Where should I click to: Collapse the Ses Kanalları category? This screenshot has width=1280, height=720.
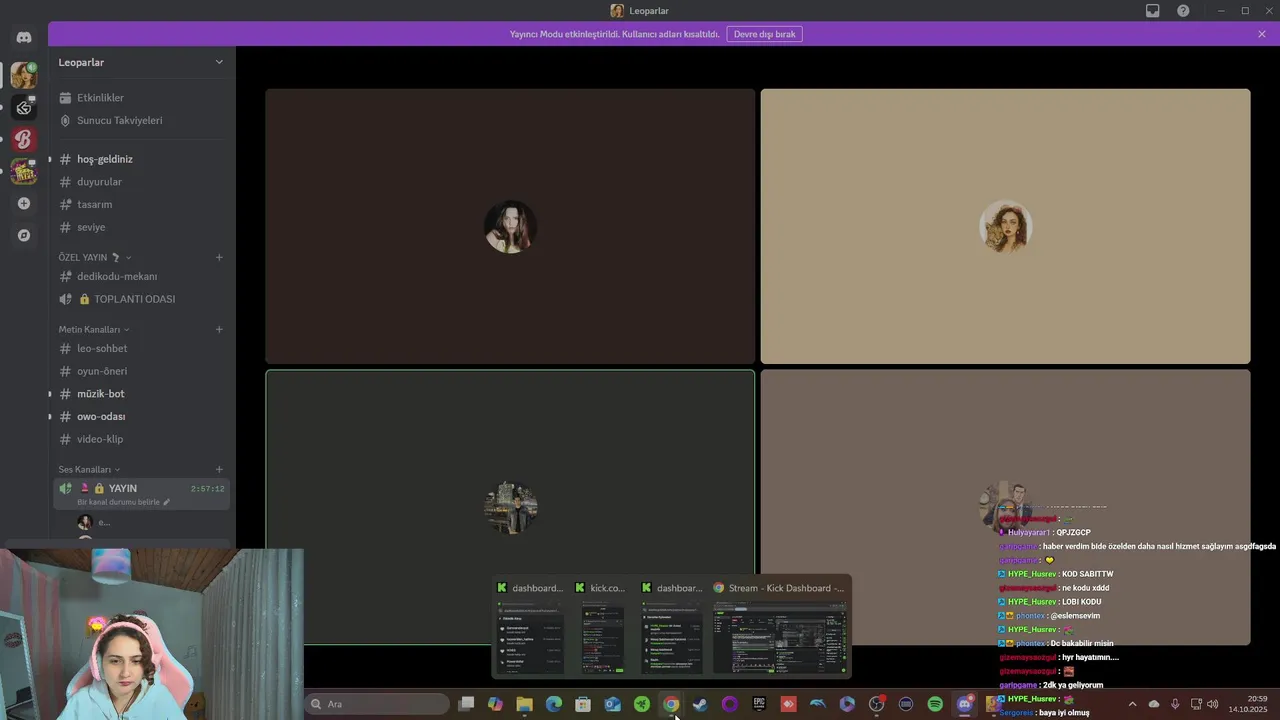tap(89, 469)
